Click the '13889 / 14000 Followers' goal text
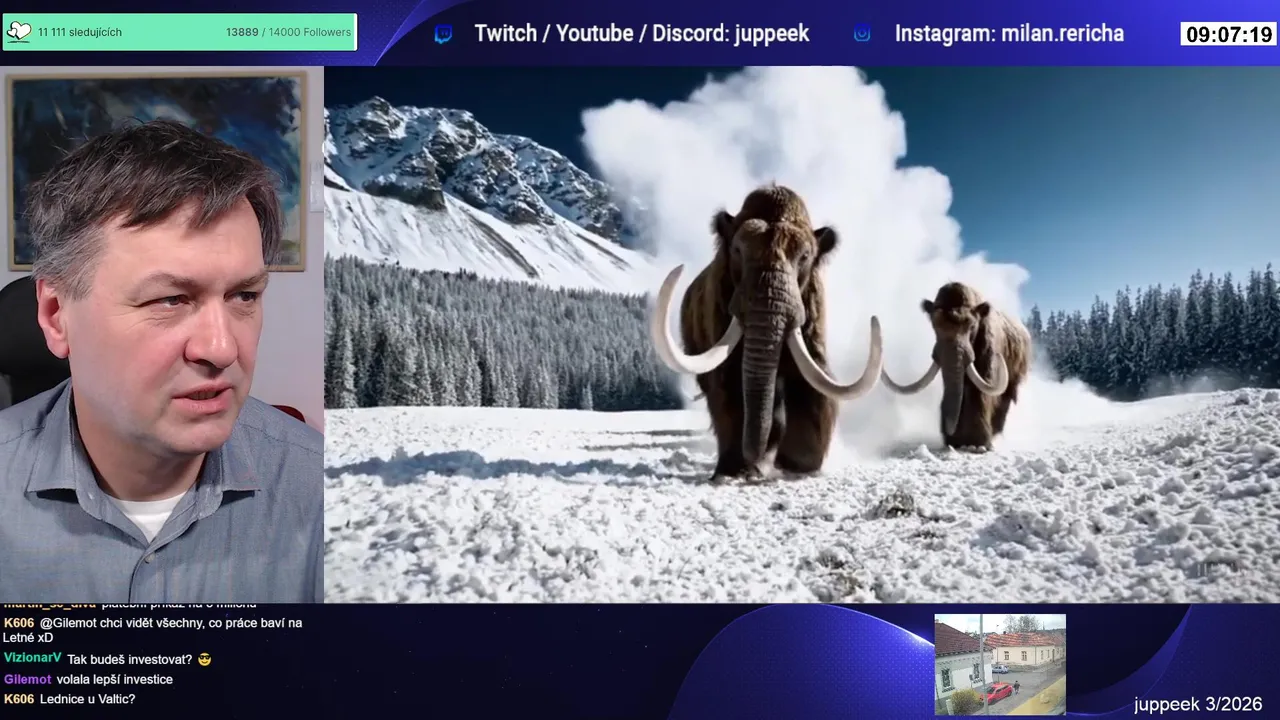The height and width of the screenshot is (720, 1280). click(288, 32)
